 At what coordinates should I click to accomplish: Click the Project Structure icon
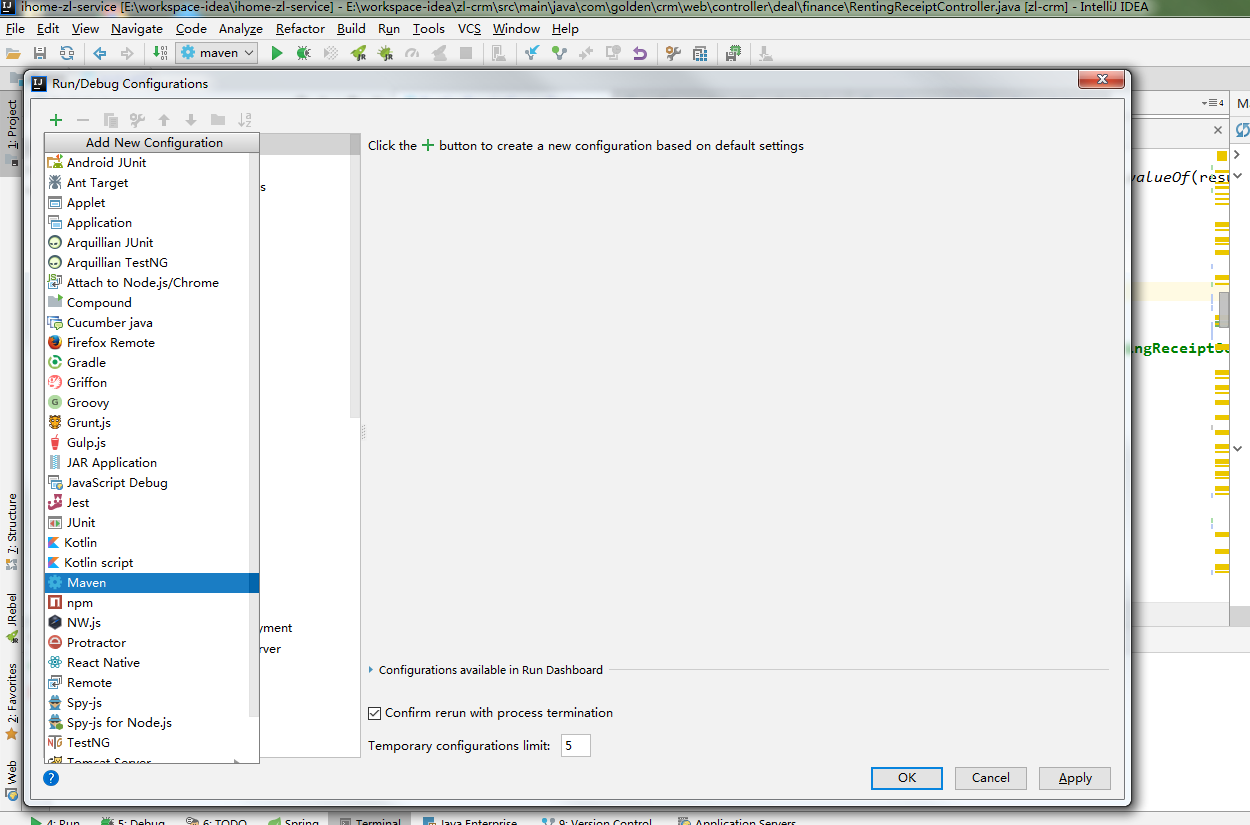[x=700, y=53]
